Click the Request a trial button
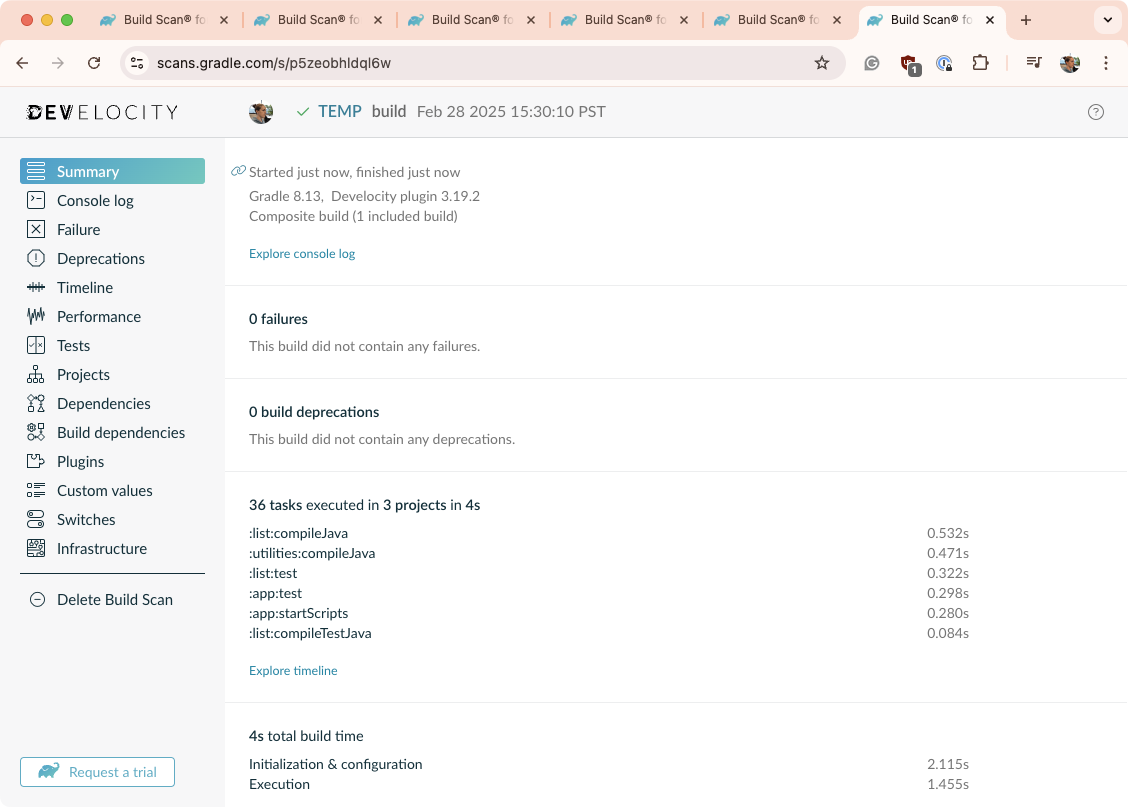Viewport: 1128px width, 807px height. pos(97,772)
